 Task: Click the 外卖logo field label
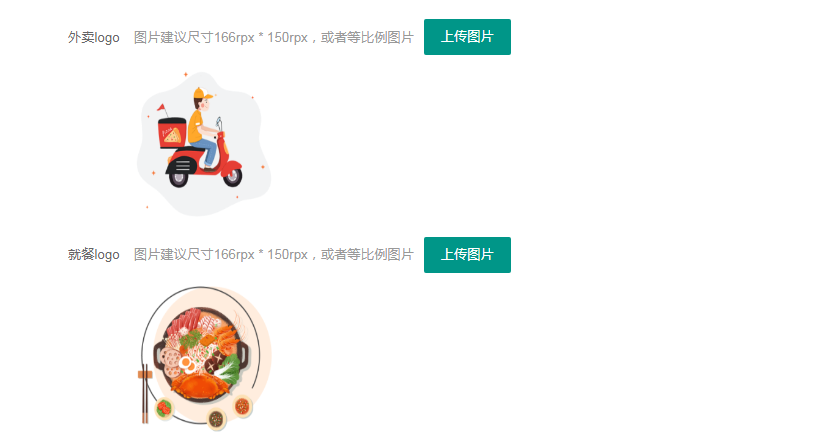[94, 37]
